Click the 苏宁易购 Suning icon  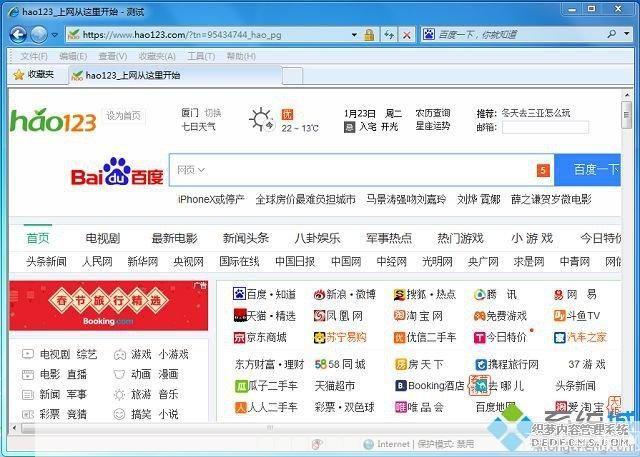[x=319, y=337]
